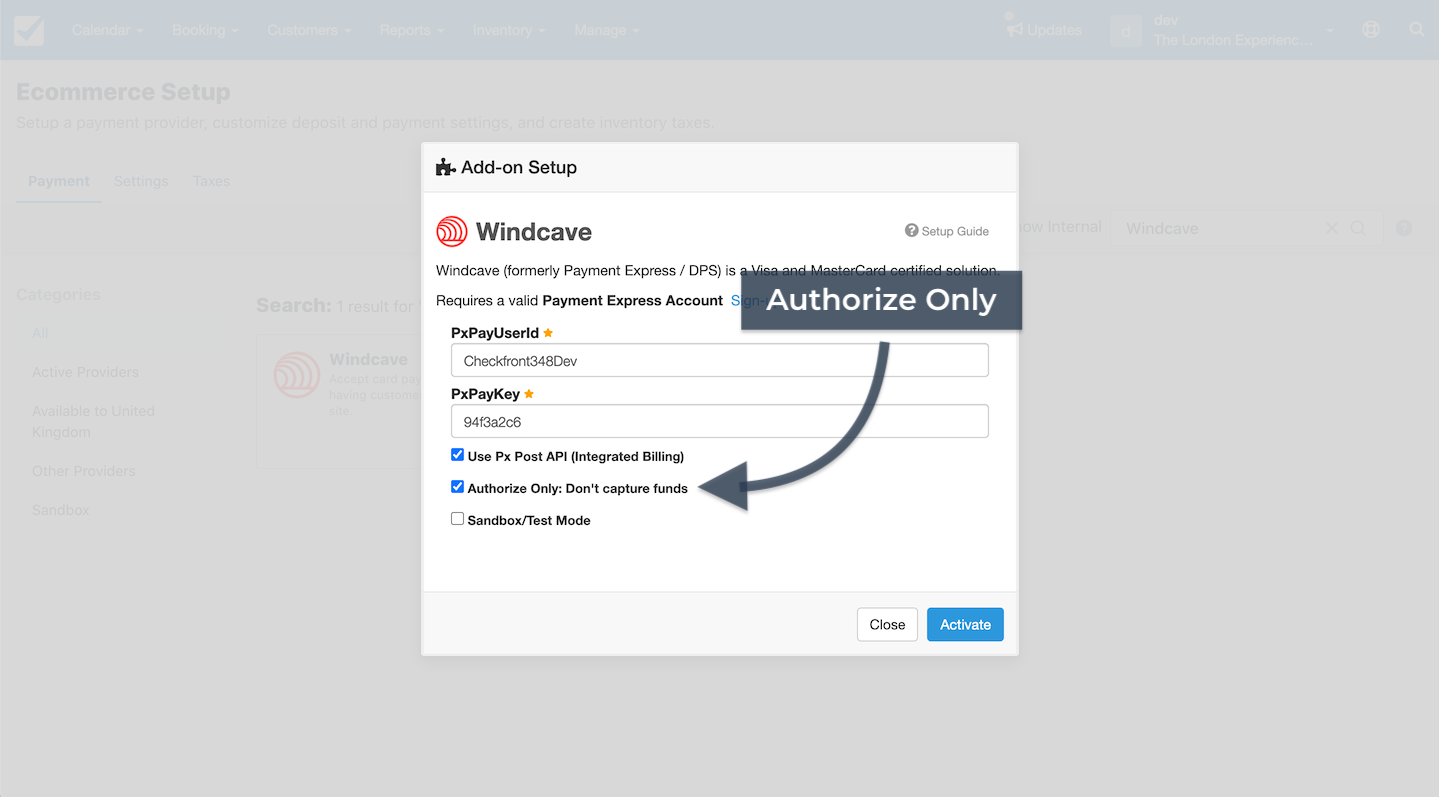
Task: Select Available to United Kingdom category
Action: pos(93,421)
